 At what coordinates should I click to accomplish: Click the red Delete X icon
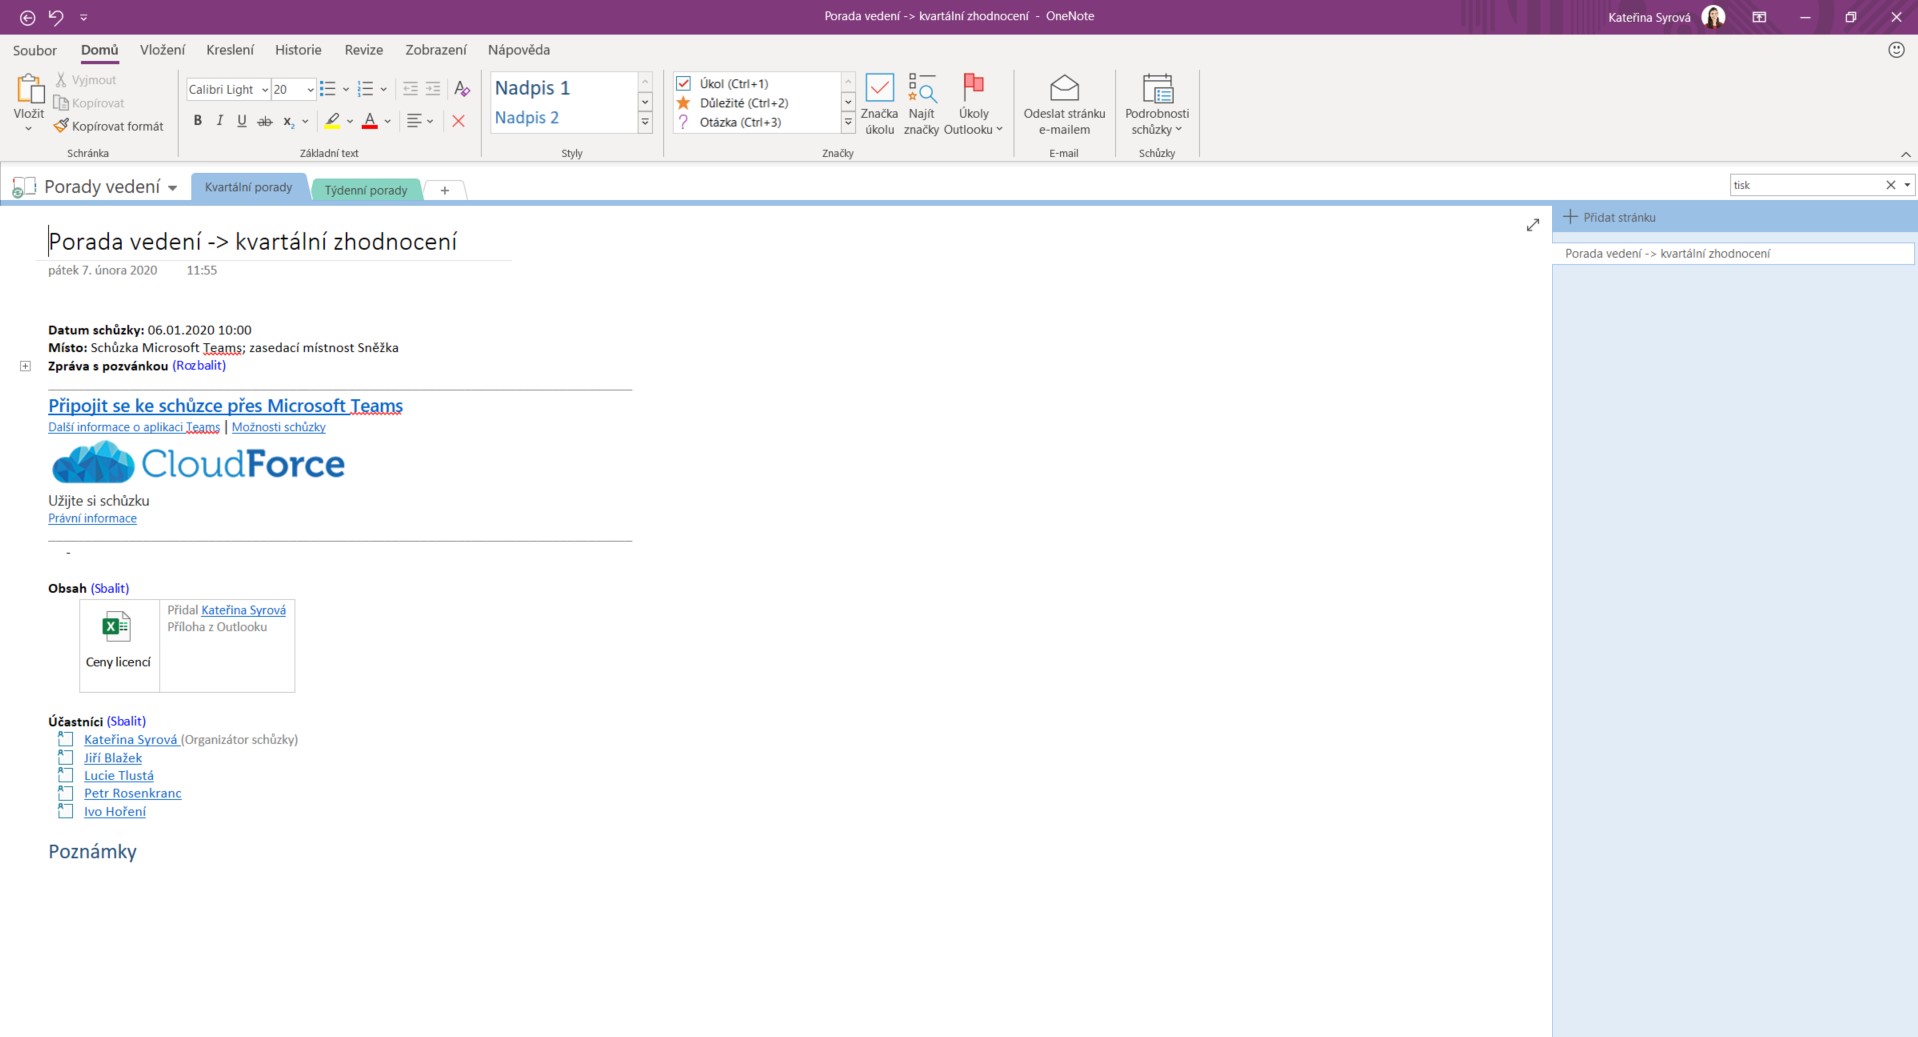[x=459, y=121]
